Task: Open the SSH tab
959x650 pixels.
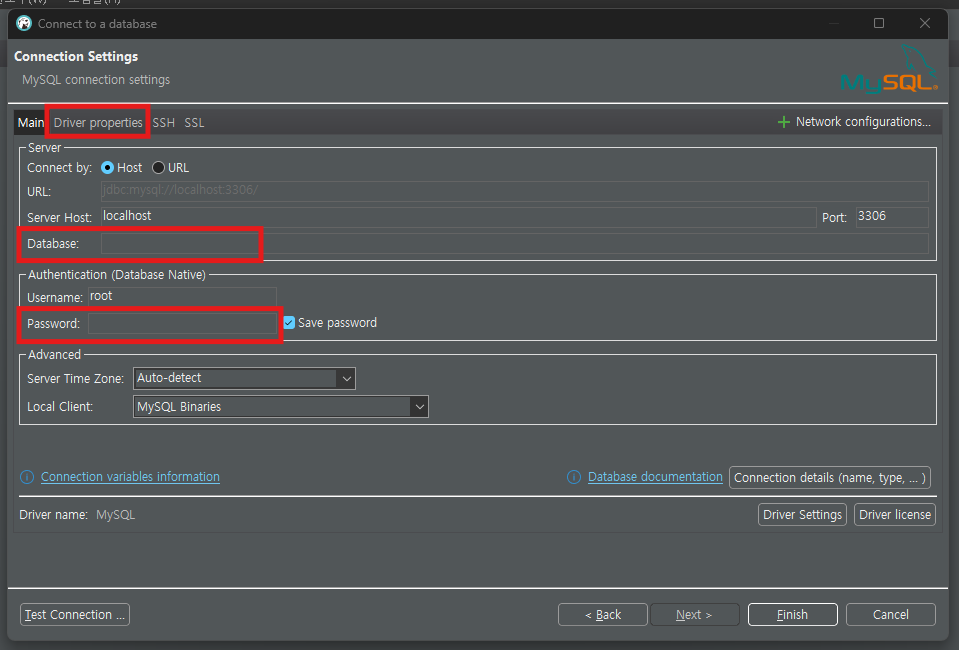Action: 163,122
